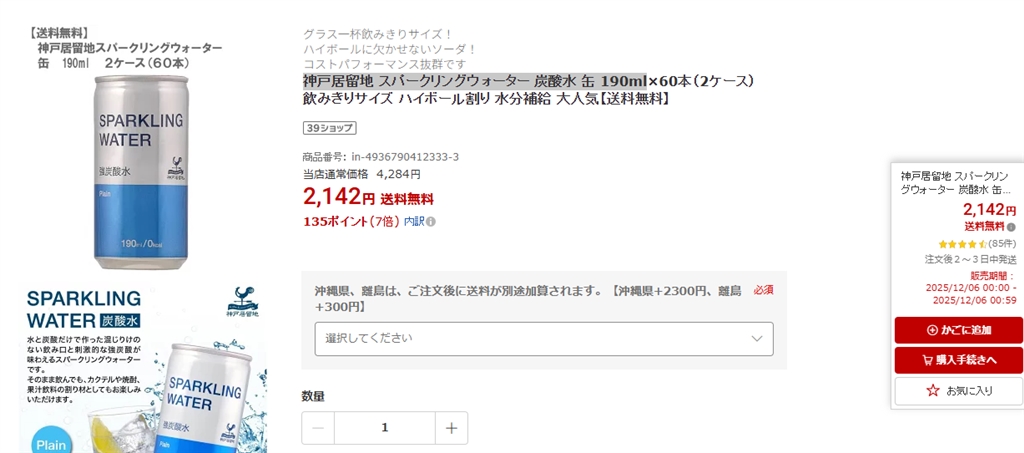Image resolution: width=1024 pixels, height=453 pixels.
Task: Proceed with 購入手続きへ button
Action: coord(959,360)
